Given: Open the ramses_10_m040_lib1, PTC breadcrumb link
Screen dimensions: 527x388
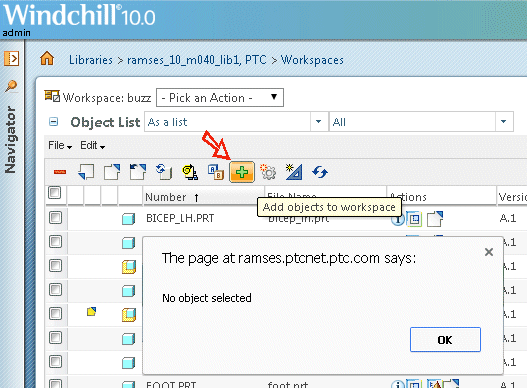Looking at the screenshot, I should pos(197,60).
